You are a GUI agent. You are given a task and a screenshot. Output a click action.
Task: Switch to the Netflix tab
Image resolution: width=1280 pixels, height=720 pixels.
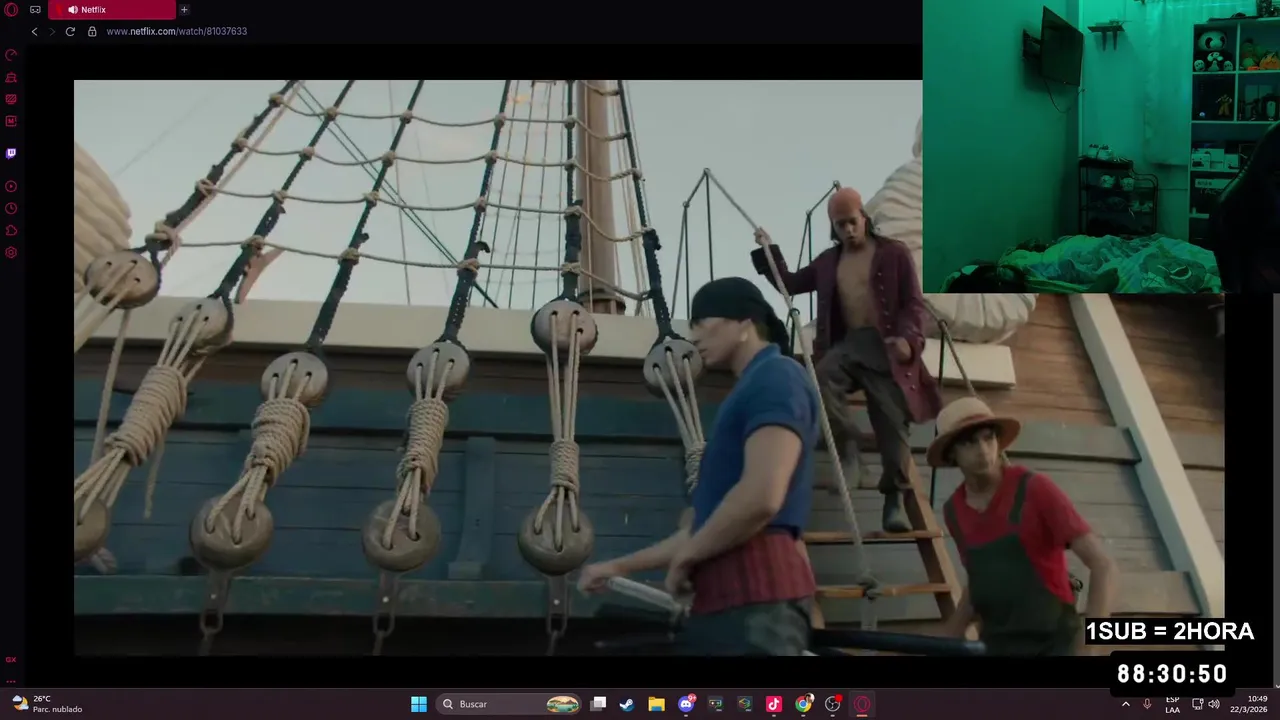click(x=112, y=10)
